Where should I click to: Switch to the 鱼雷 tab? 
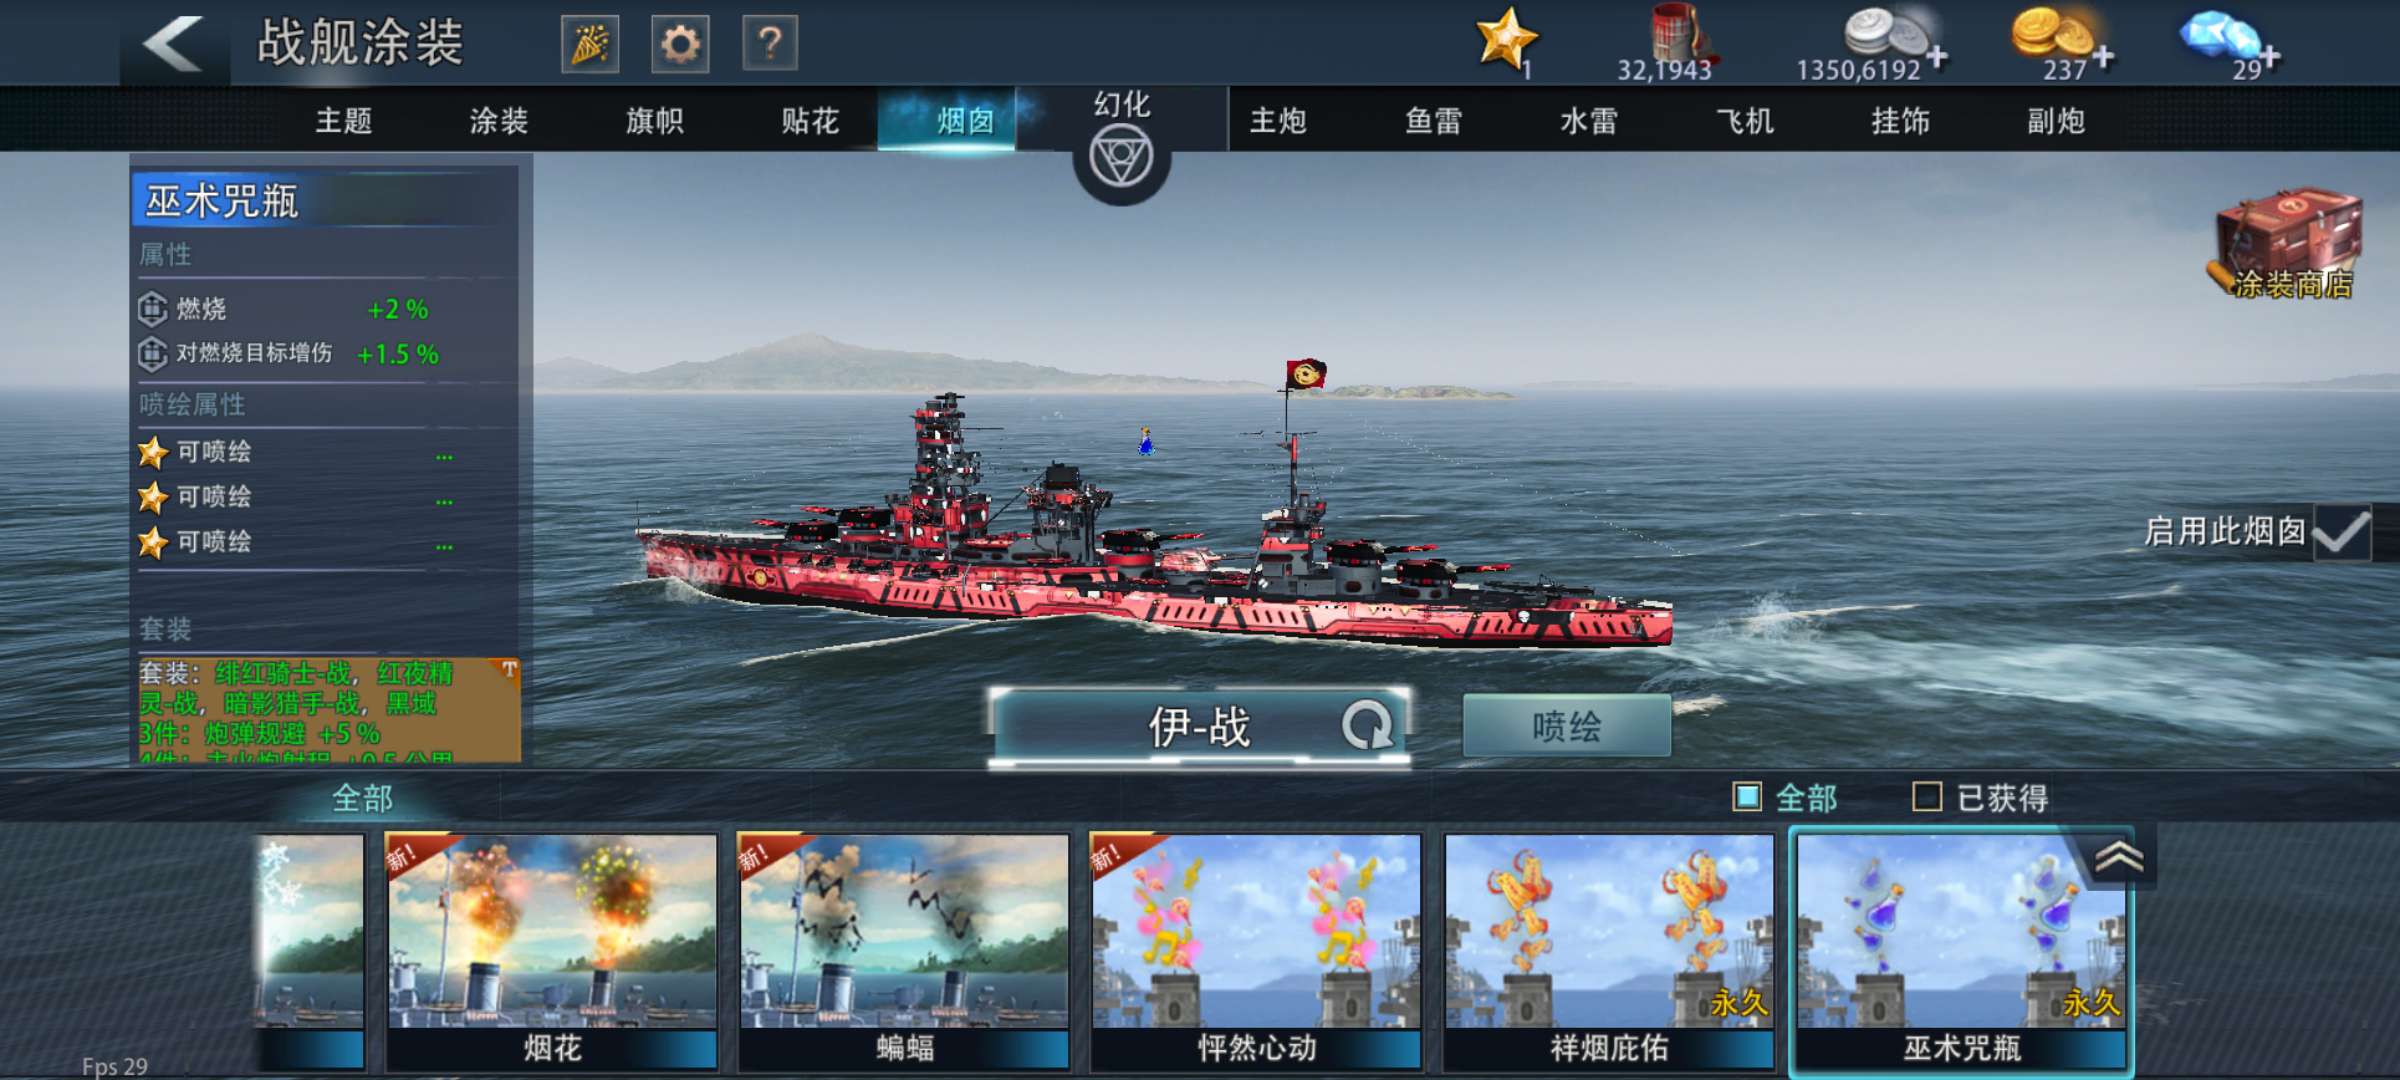click(x=1433, y=121)
